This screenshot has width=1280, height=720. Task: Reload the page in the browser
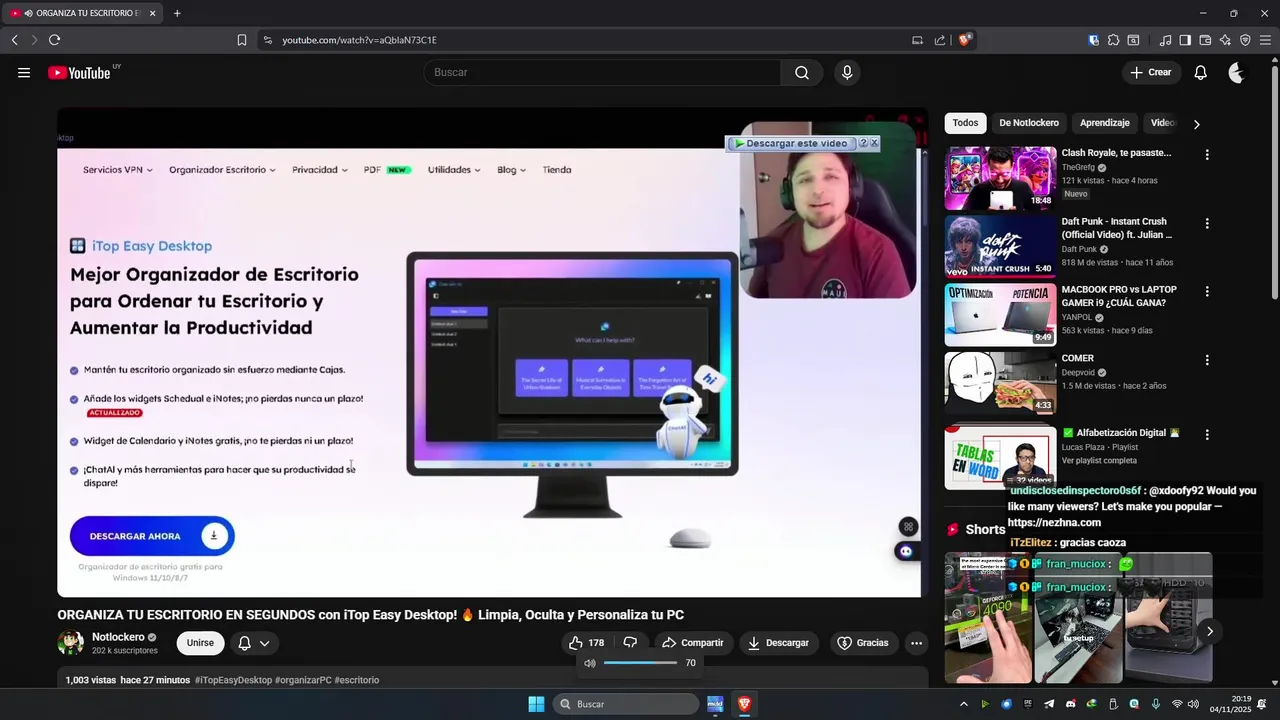point(54,40)
